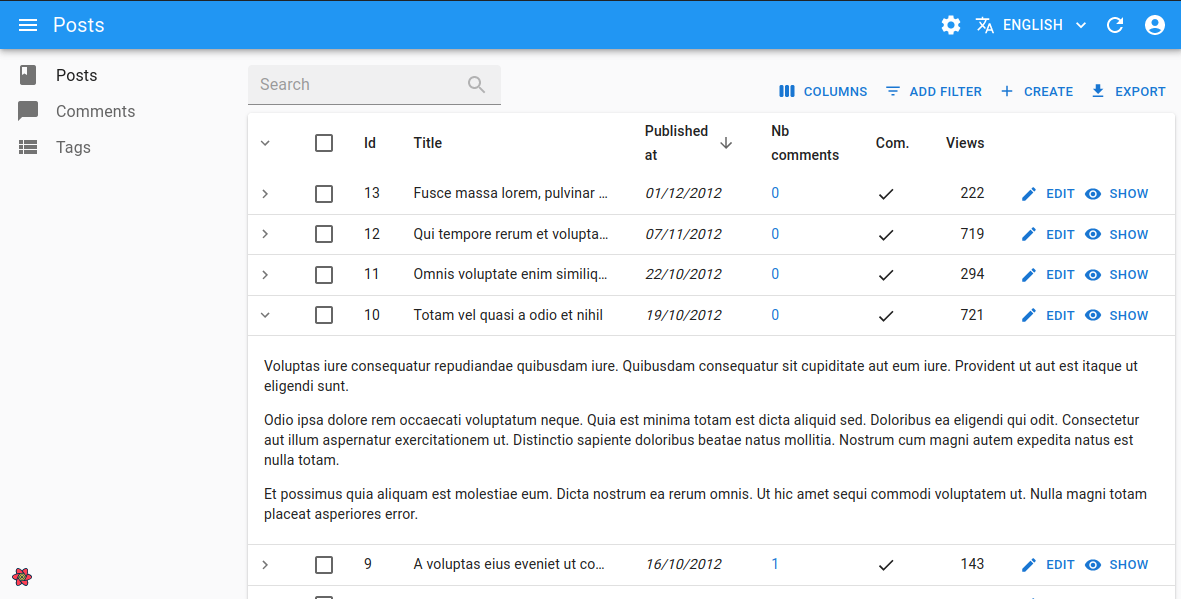Click the settings gear icon

(951, 25)
